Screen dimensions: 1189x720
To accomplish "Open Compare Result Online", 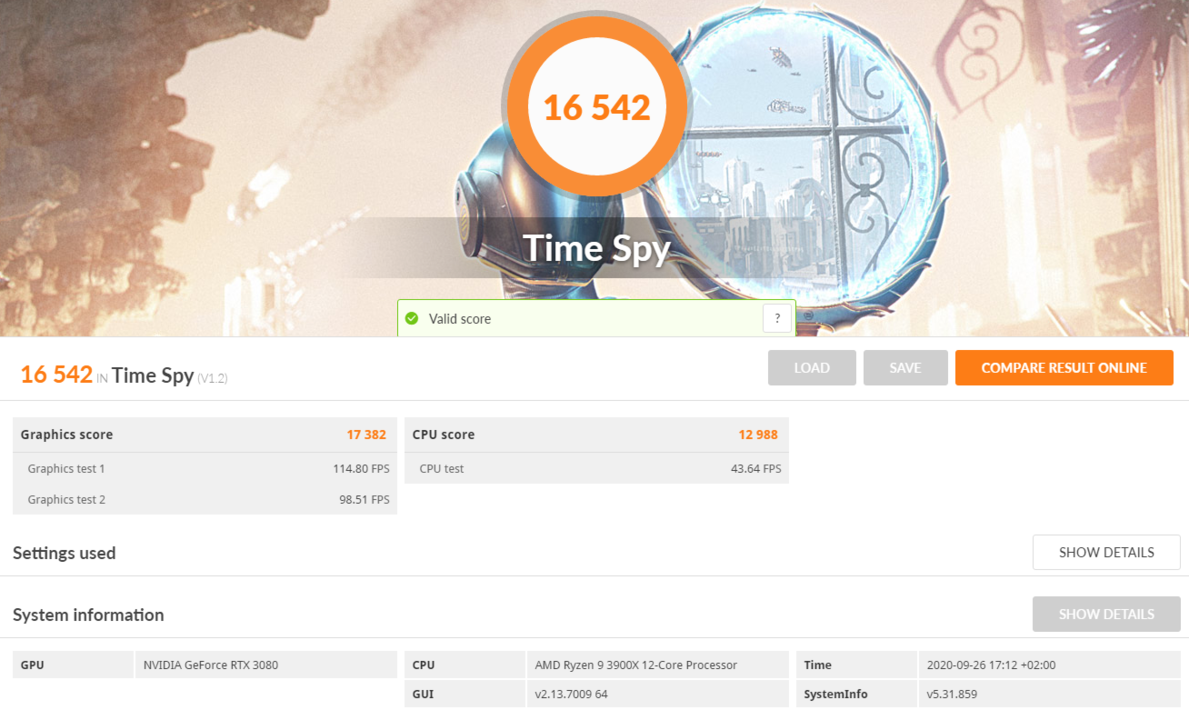I will [1064, 368].
